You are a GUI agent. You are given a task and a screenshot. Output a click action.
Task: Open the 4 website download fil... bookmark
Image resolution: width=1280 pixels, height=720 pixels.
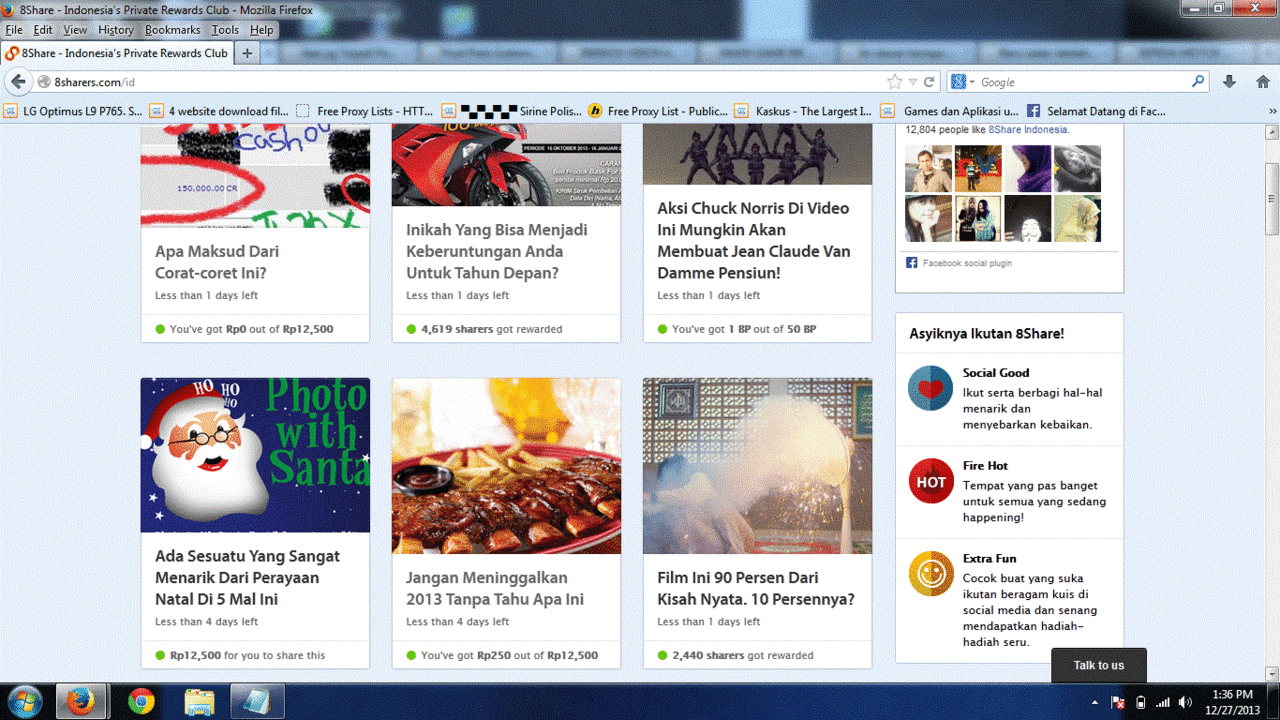(x=219, y=111)
